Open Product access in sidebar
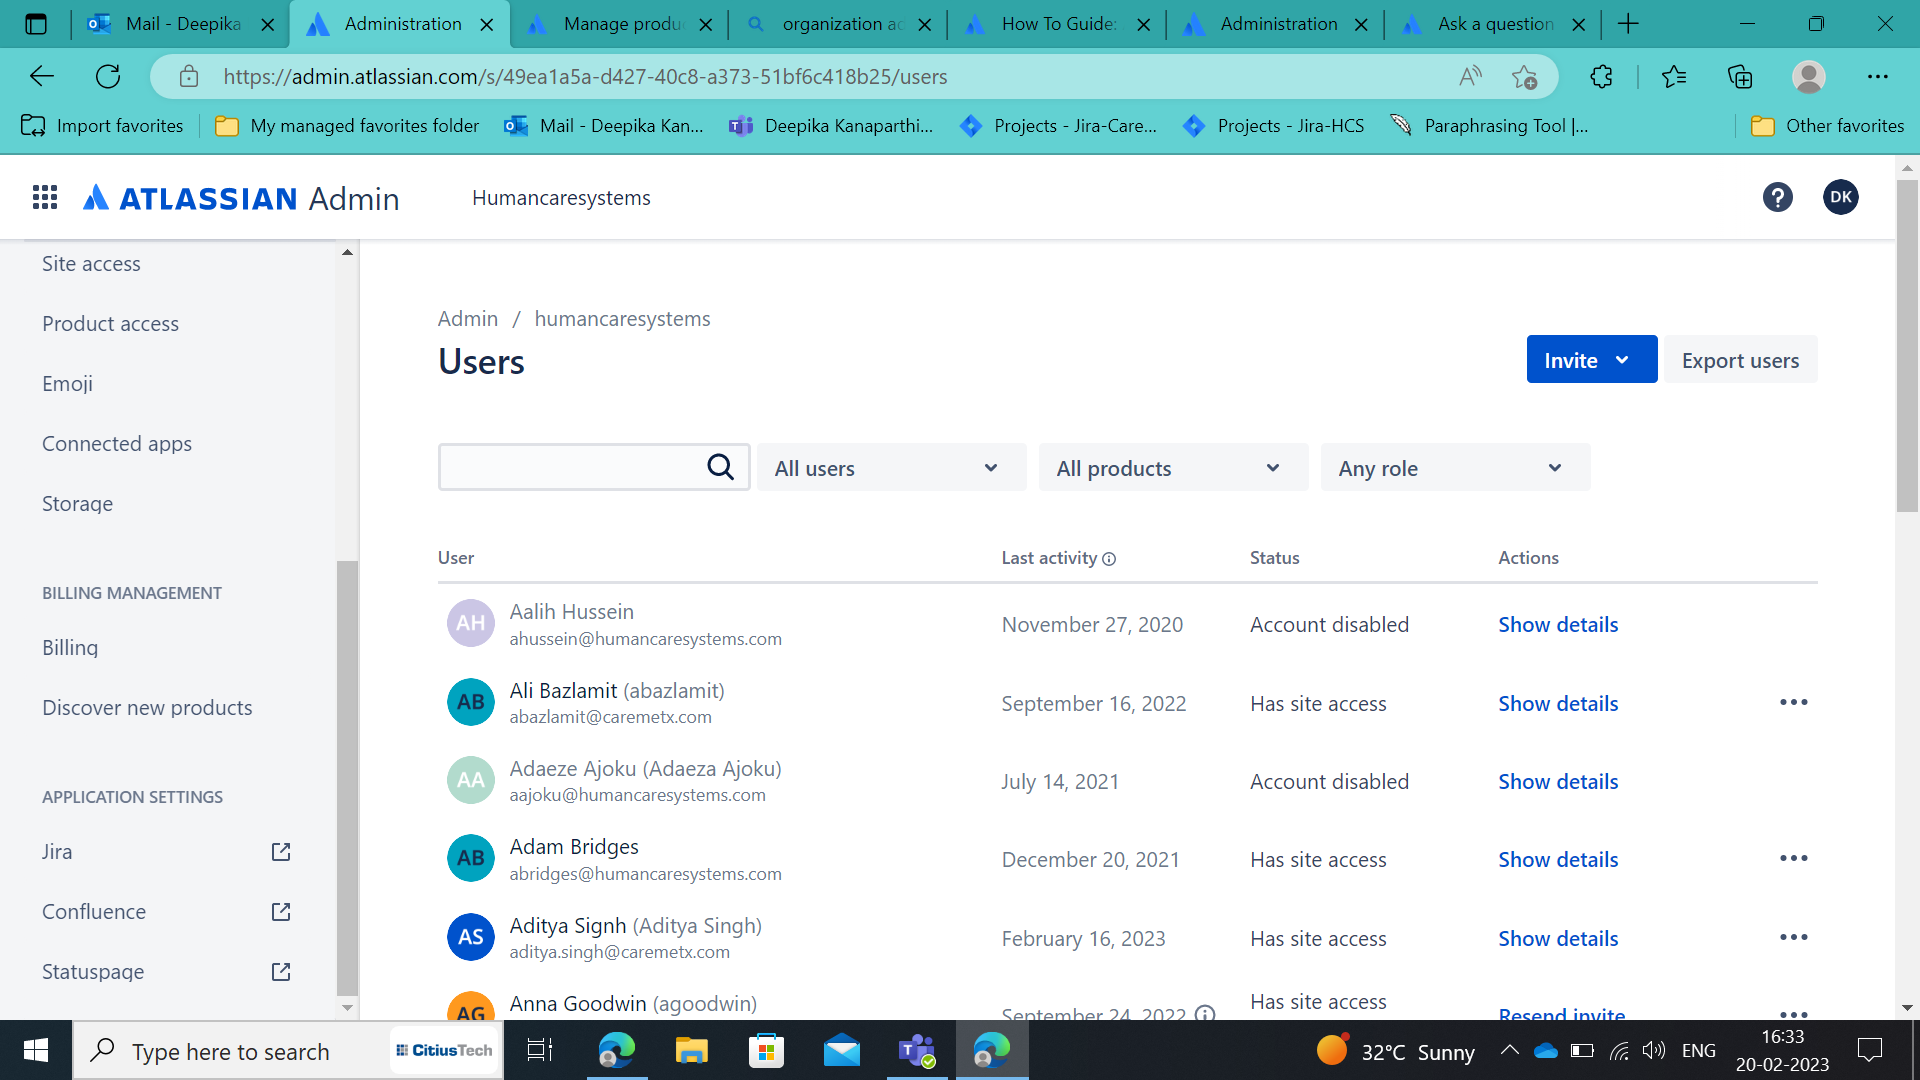 (110, 324)
